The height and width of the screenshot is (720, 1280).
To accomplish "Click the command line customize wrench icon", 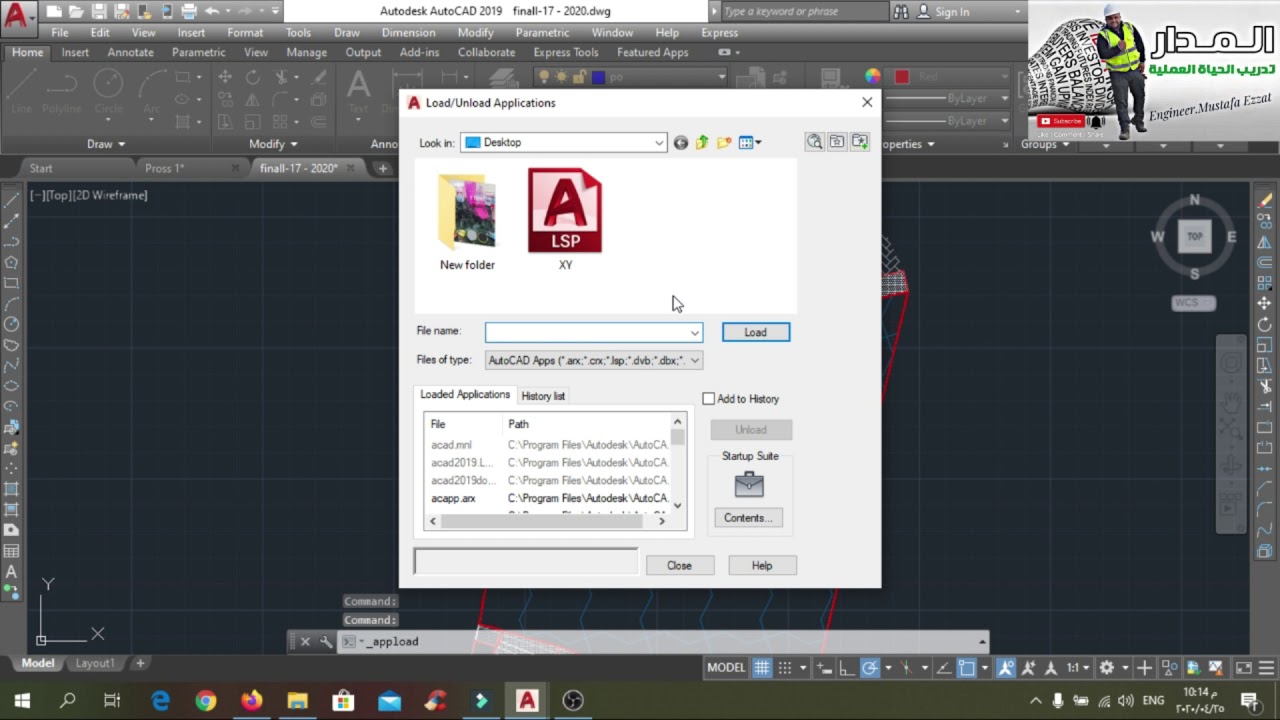I will point(326,642).
